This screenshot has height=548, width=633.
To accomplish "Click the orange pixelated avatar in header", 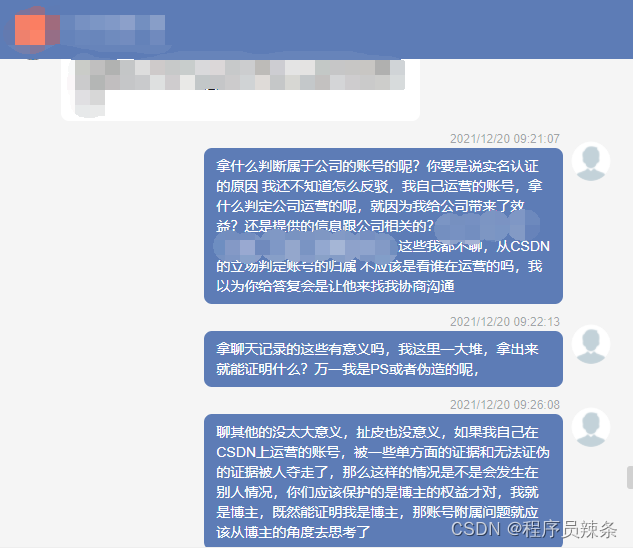I will tap(30, 30).
